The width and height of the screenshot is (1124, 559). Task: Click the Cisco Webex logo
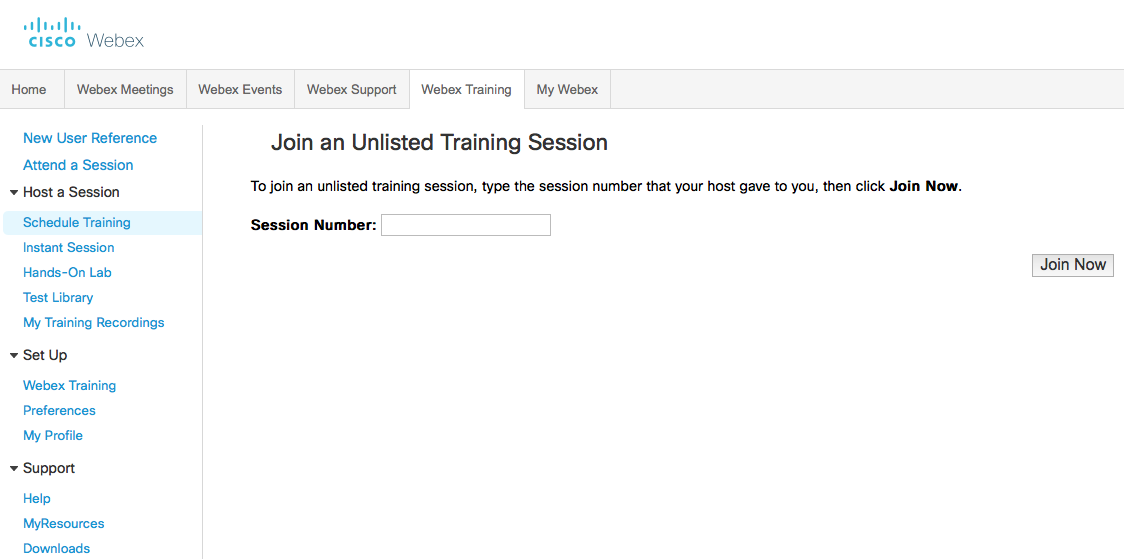[x=84, y=33]
